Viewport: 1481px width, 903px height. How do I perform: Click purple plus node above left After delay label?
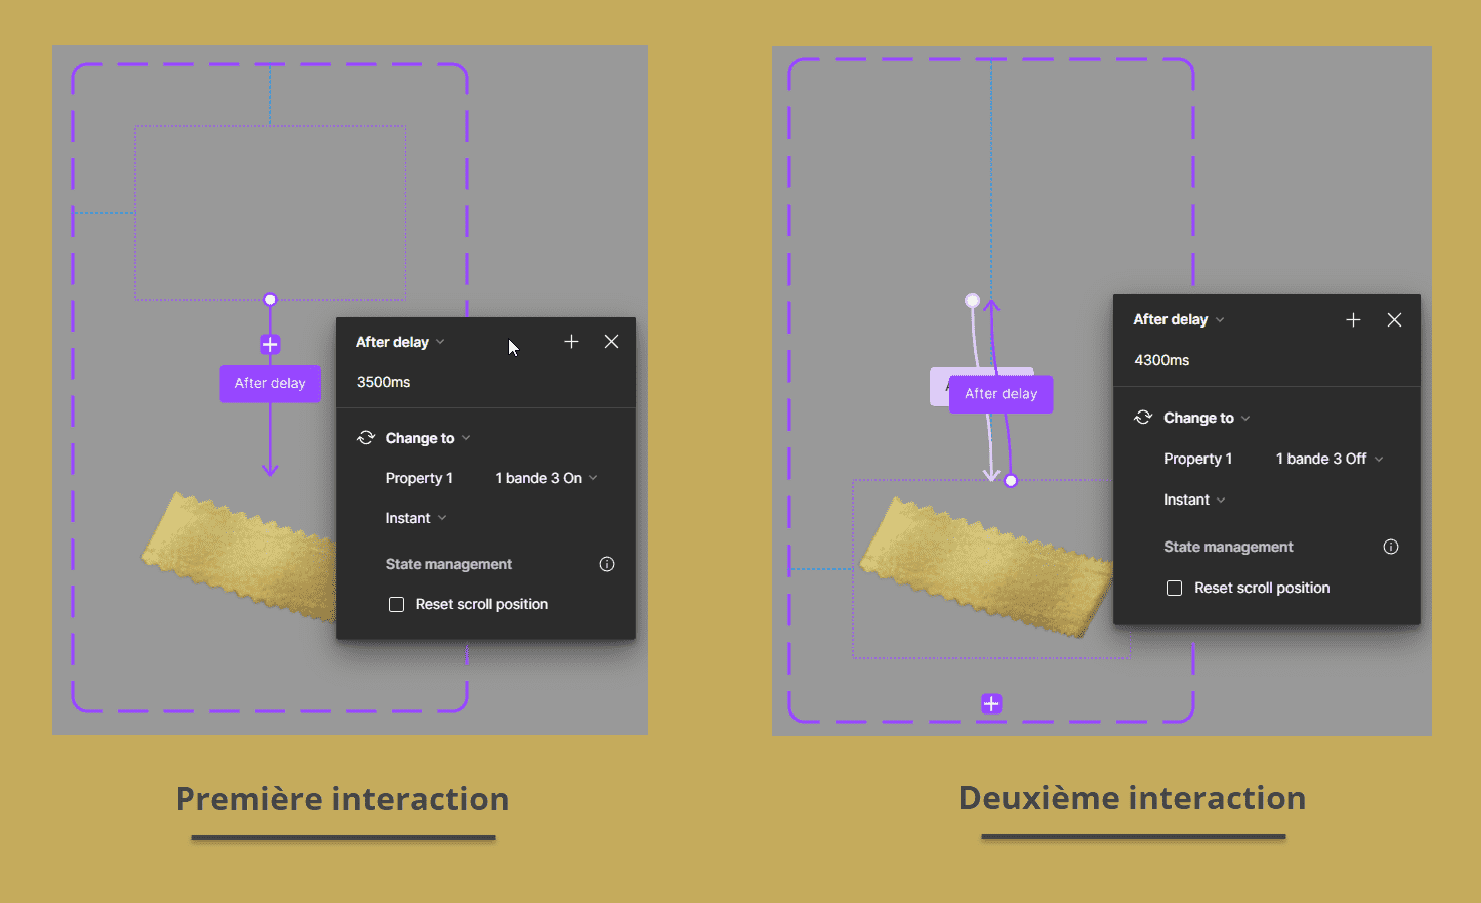tap(270, 345)
